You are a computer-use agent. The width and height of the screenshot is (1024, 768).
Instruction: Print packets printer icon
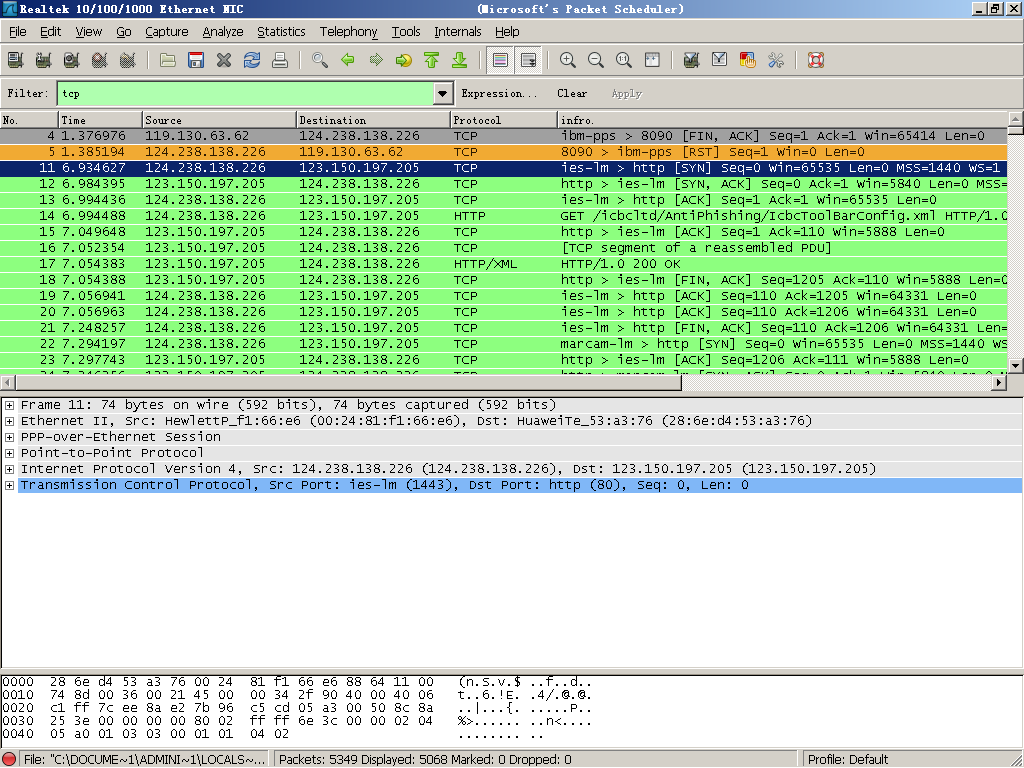coord(280,61)
